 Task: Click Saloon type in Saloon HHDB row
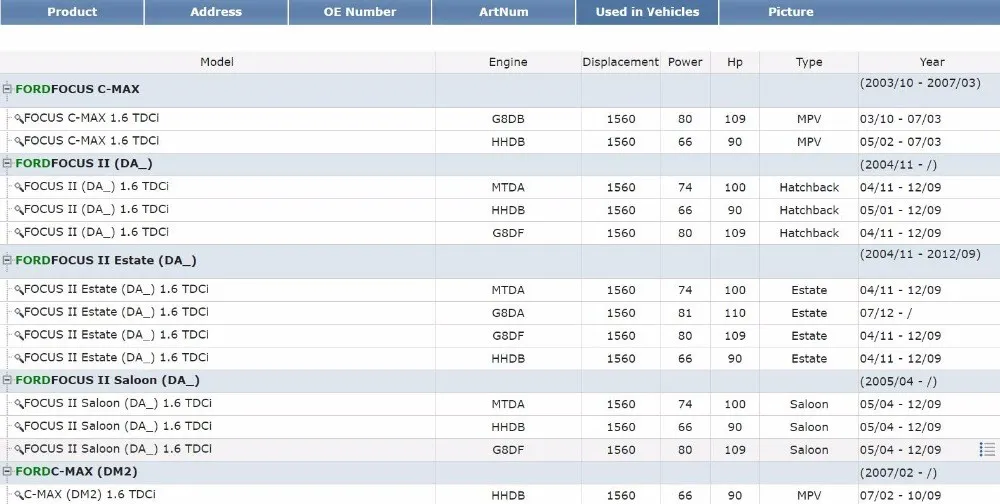pyautogui.click(x=809, y=427)
